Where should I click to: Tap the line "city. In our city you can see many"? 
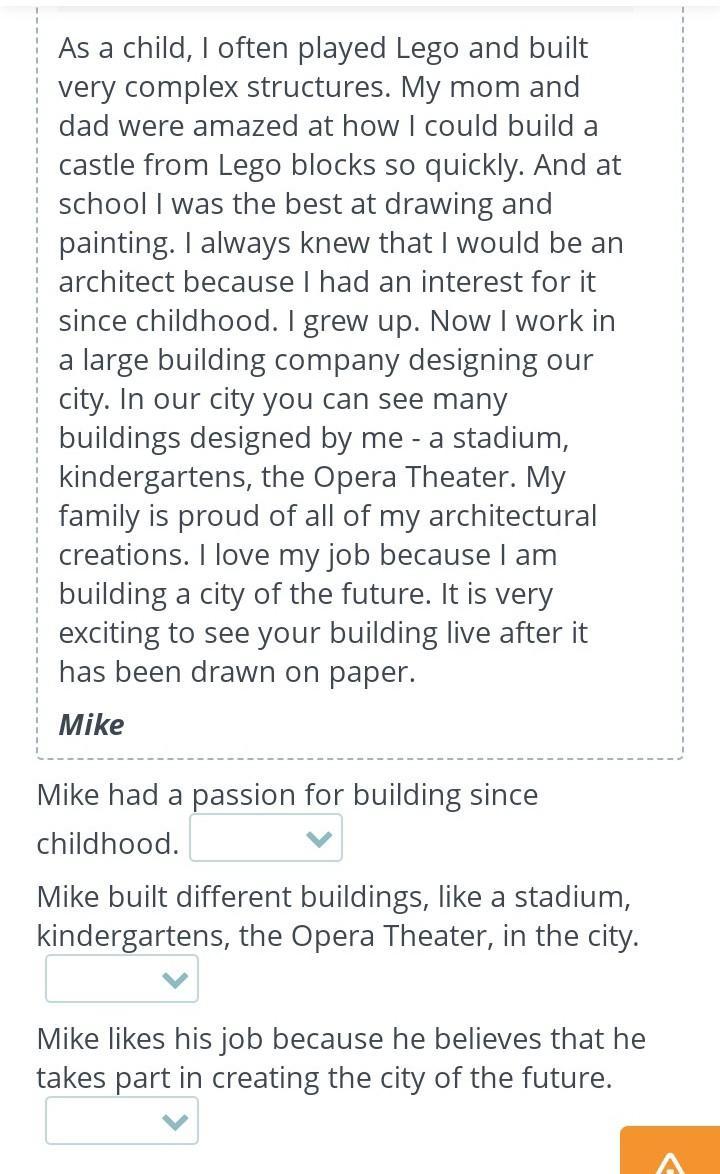point(283,399)
